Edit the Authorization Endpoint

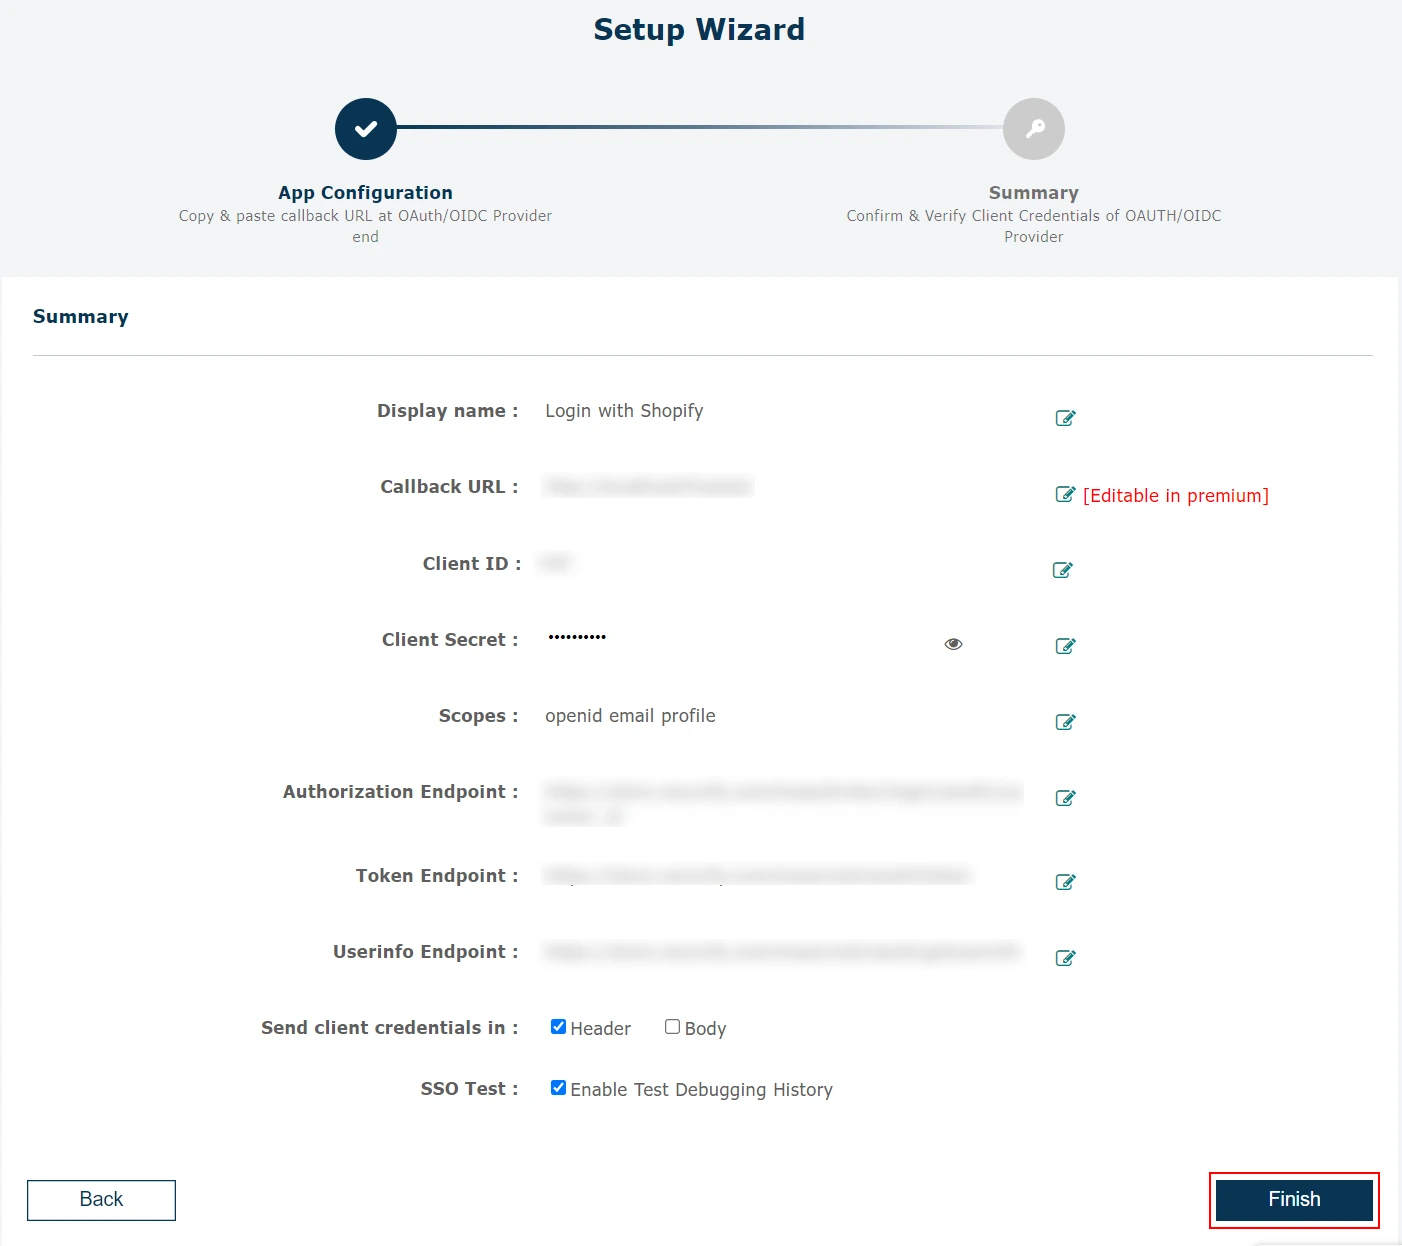(x=1065, y=798)
